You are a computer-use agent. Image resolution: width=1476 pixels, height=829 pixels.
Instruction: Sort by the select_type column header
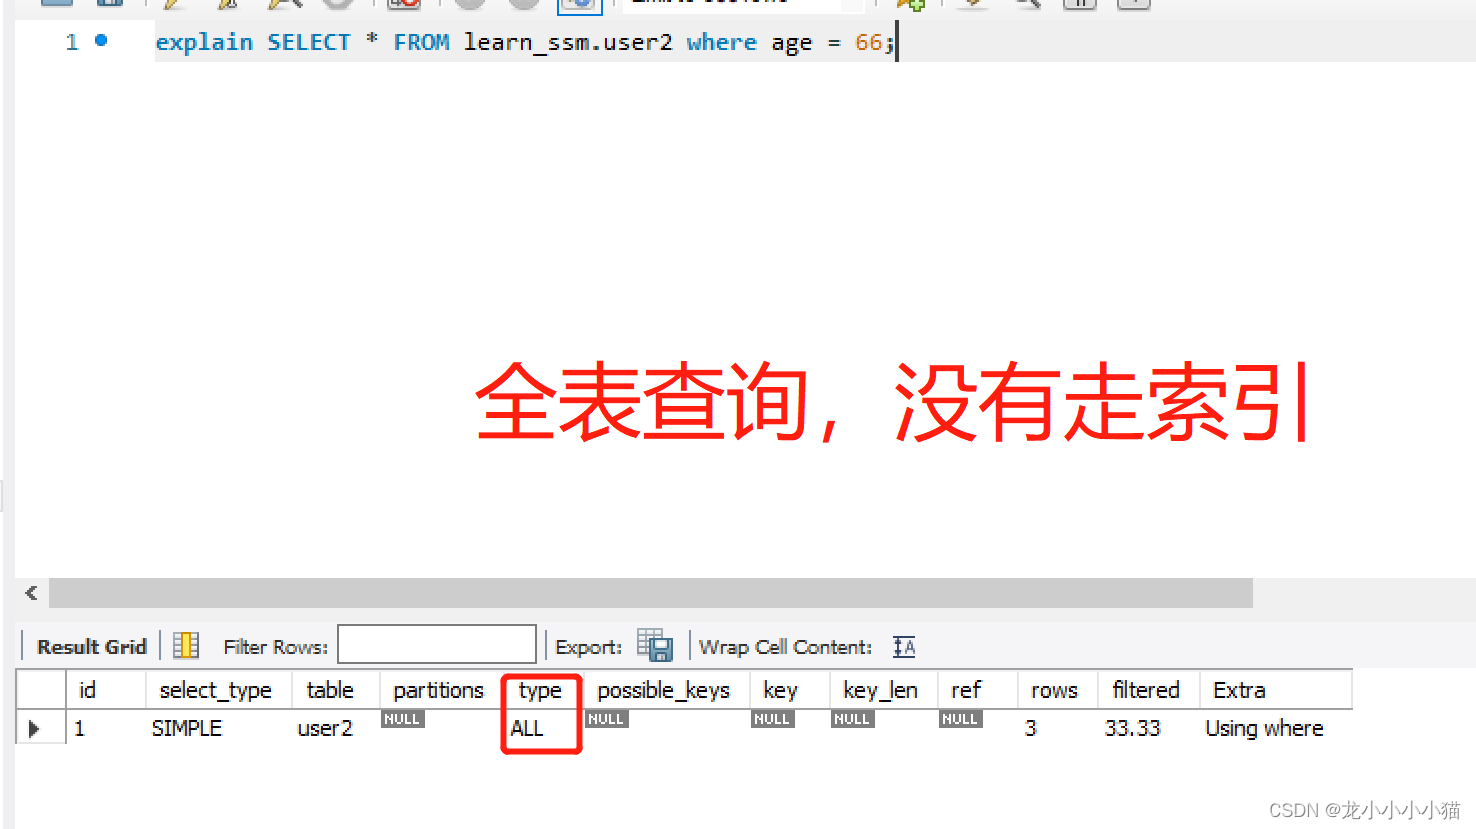click(219, 690)
